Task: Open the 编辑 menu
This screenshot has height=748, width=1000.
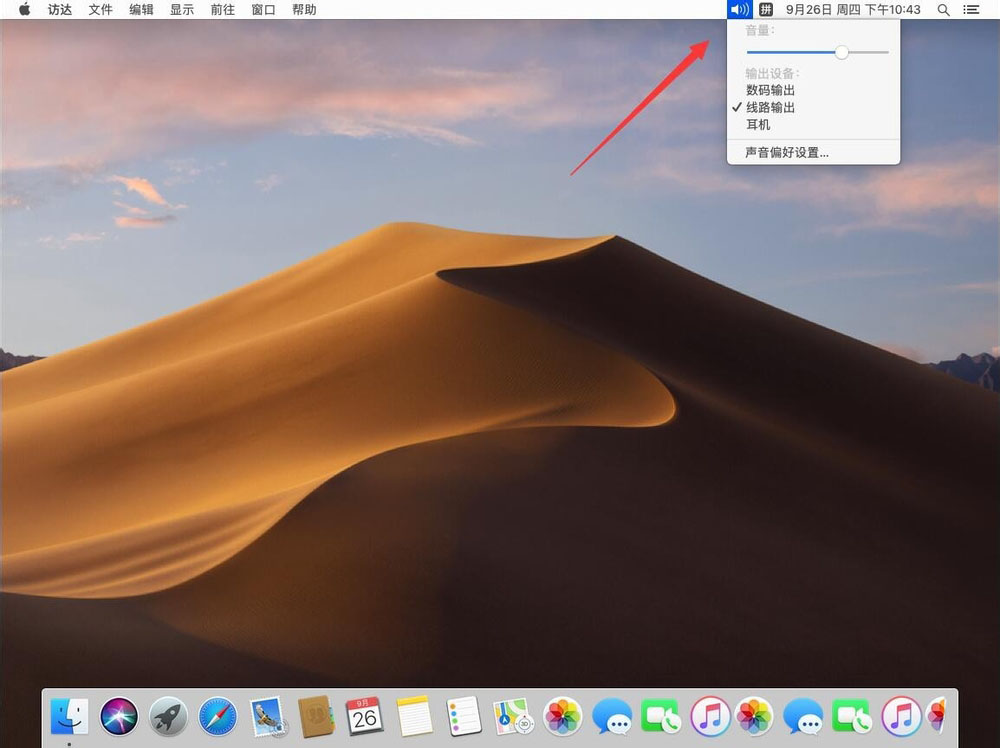Action: (141, 10)
